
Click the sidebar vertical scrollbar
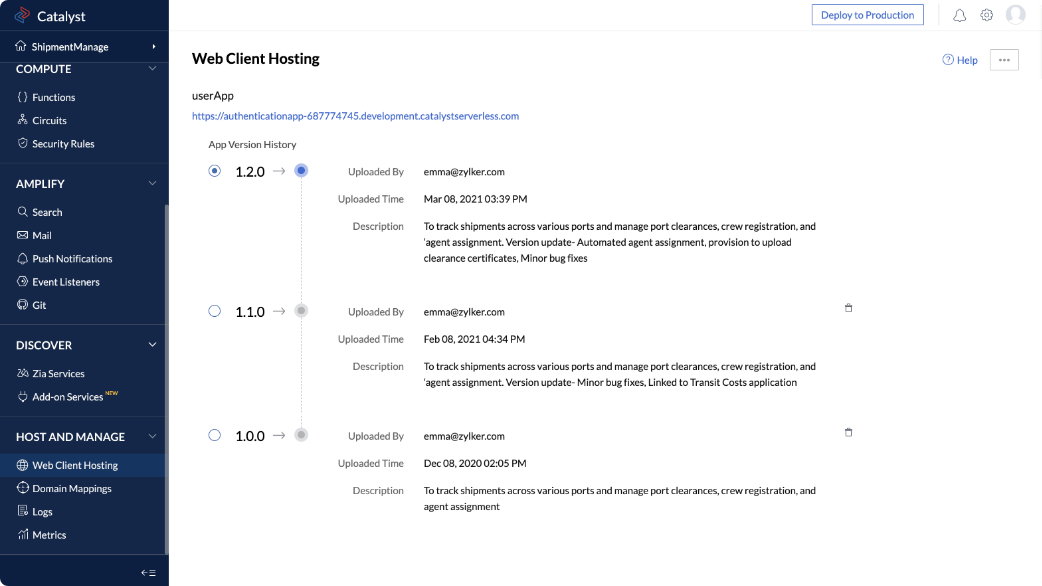click(166, 379)
